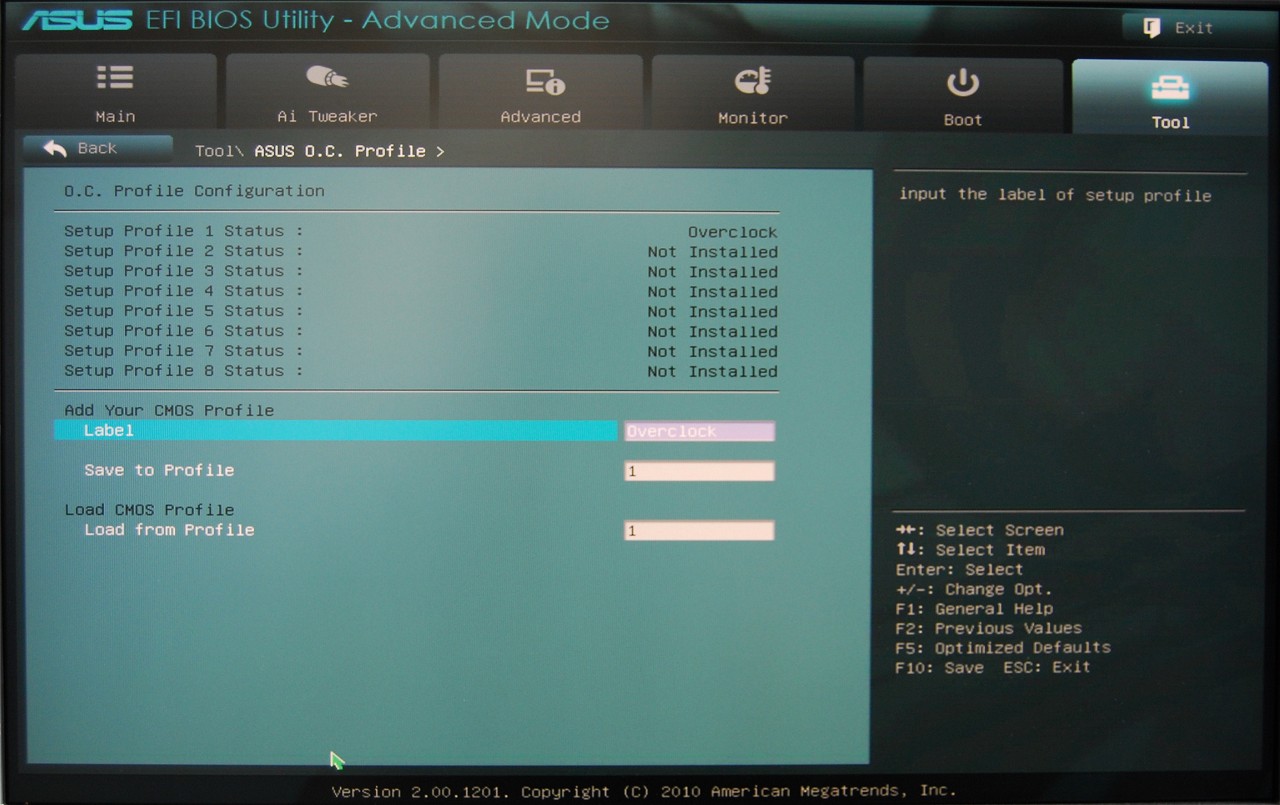Click the Enter: Select hint
Image resolution: width=1280 pixels, height=805 pixels.
960,570
